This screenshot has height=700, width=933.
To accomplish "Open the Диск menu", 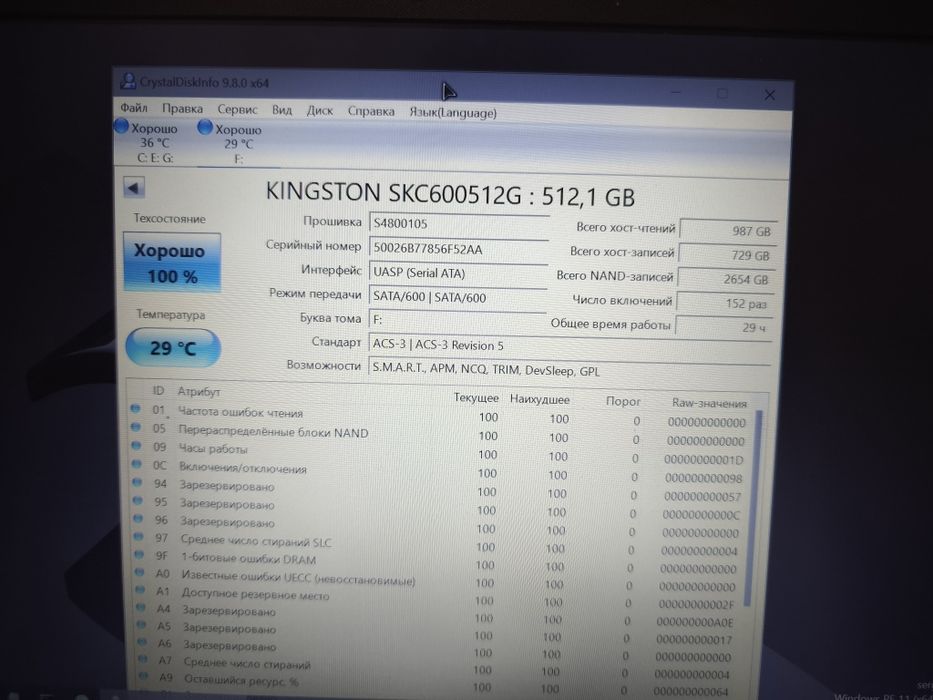I will 320,111.
